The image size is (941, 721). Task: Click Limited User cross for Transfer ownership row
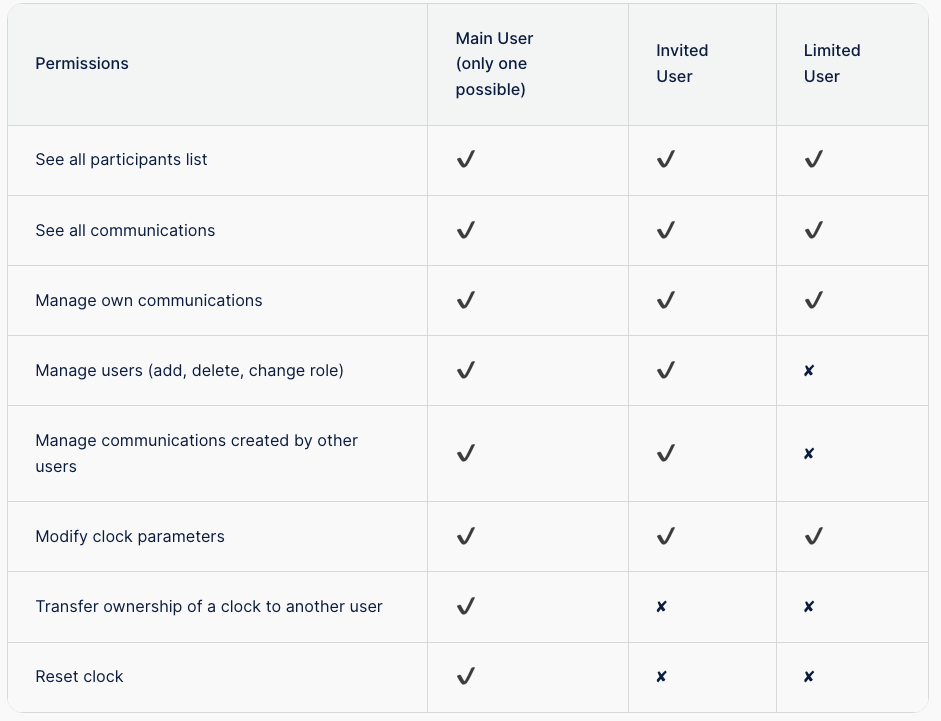(x=809, y=606)
